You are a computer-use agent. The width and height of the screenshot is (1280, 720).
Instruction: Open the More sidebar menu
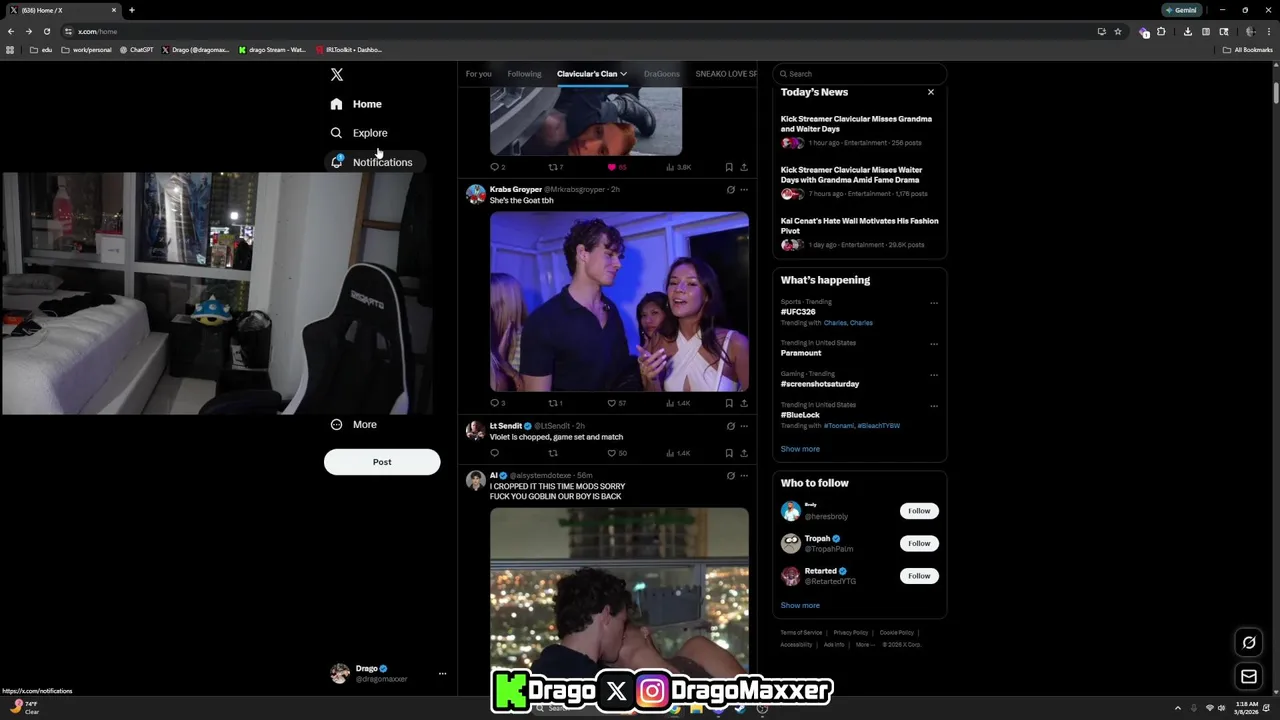[354, 425]
